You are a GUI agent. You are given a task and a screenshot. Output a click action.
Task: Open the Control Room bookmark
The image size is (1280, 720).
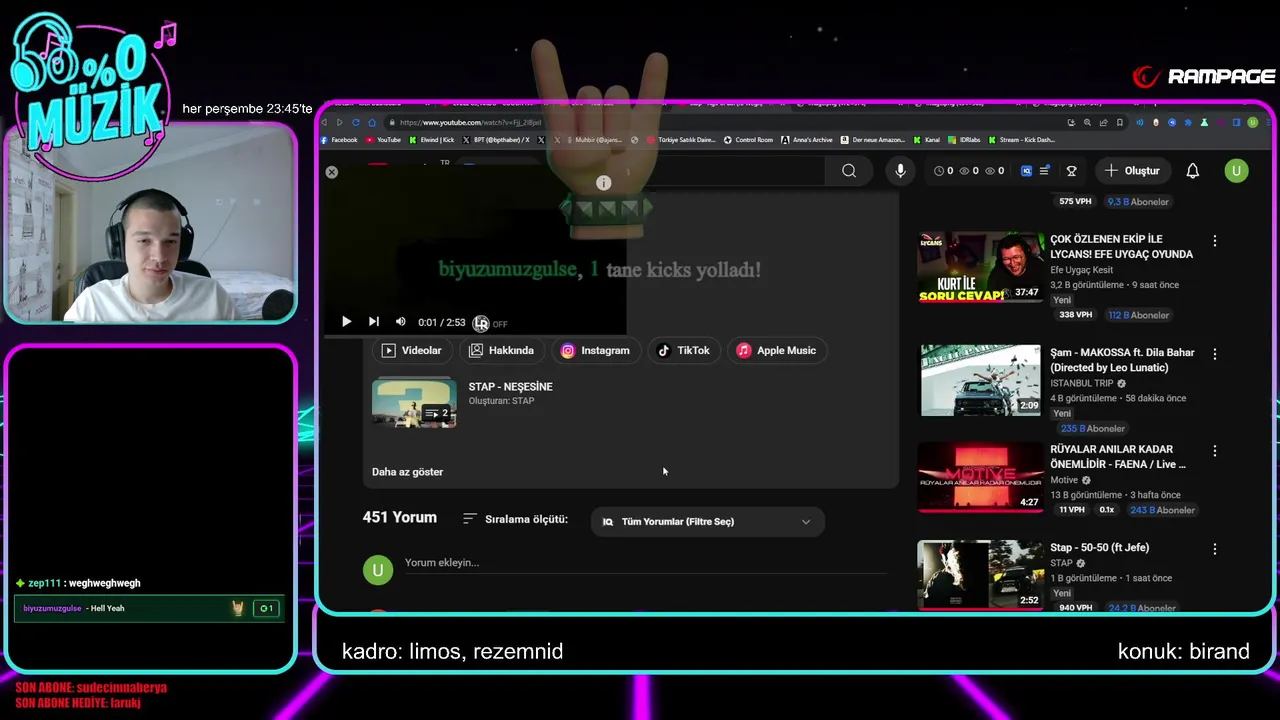(x=748, y=140)
